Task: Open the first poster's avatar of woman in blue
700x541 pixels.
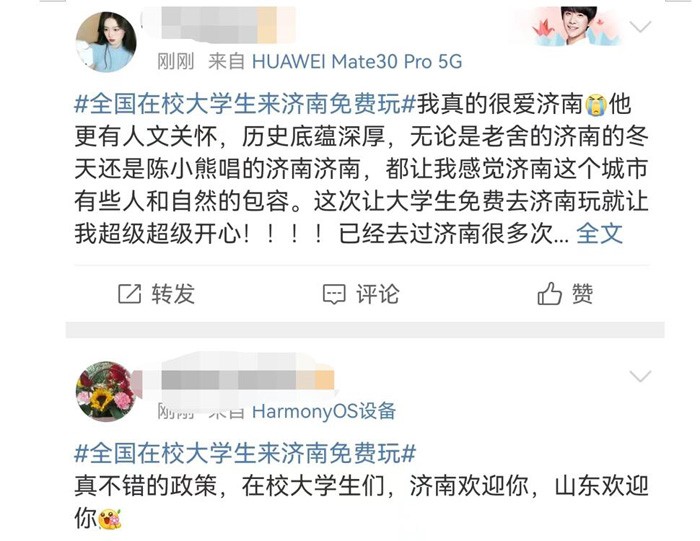Action: tap(106, 42)
